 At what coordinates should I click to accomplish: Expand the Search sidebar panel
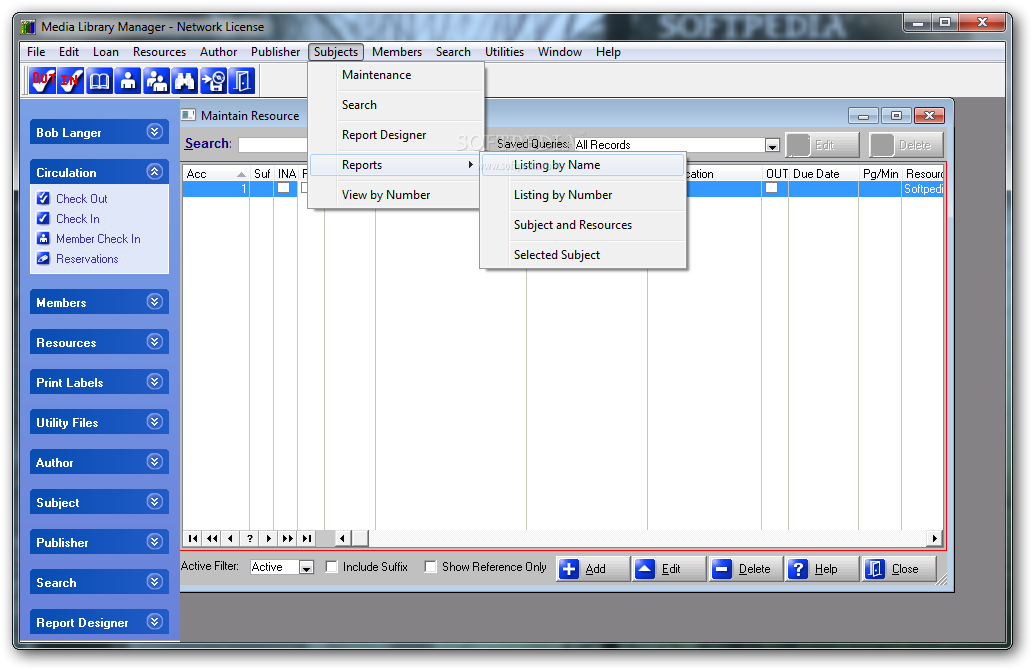(155, 582)
